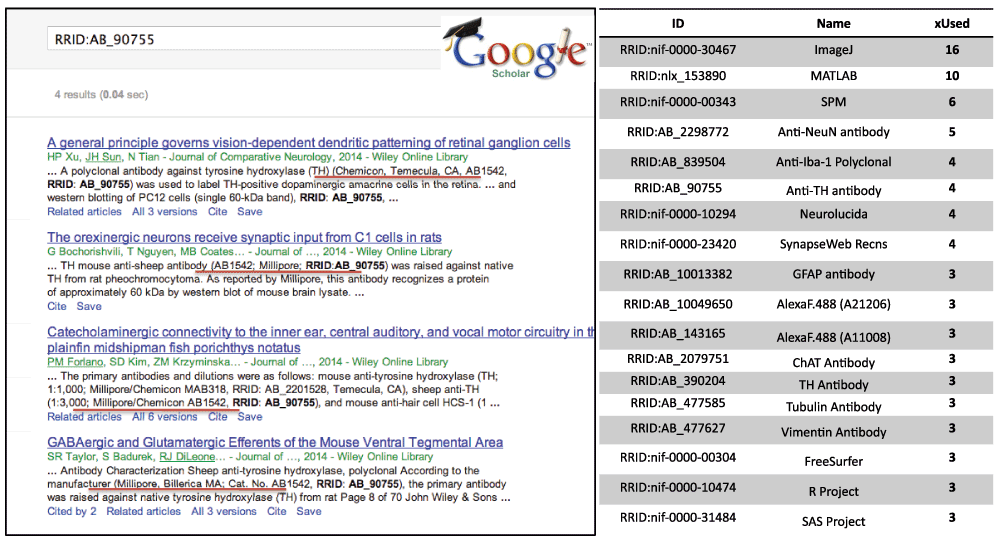
Task: Open the orexinergic neurons C1 cells article
Action: tap(244, 237)
